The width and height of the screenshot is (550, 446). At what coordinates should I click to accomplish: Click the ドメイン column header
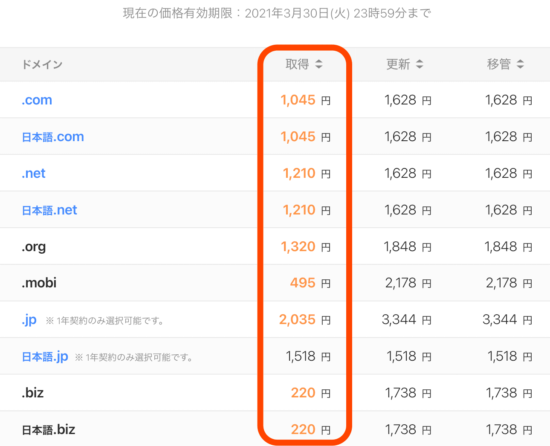point(42,65)
